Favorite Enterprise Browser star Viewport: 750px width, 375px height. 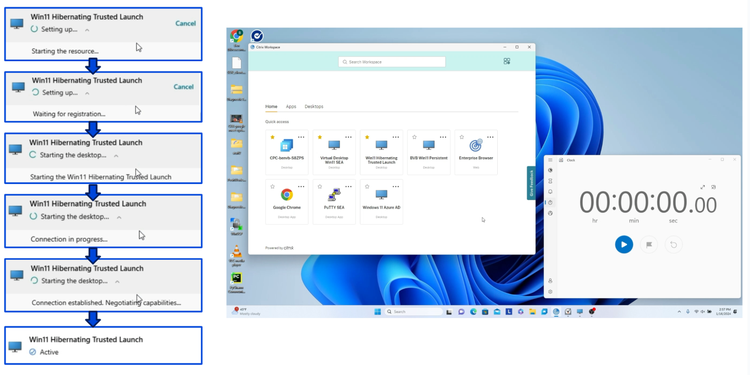tap(462, 137)
